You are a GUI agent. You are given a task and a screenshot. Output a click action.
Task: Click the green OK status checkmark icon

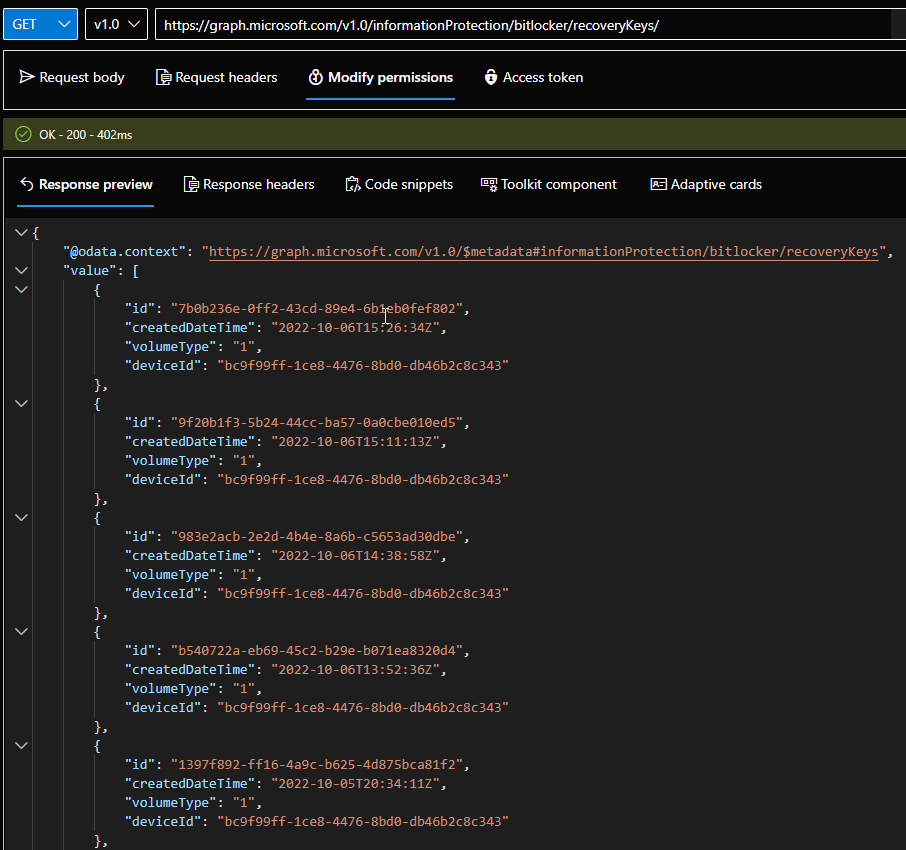(23, 134)
